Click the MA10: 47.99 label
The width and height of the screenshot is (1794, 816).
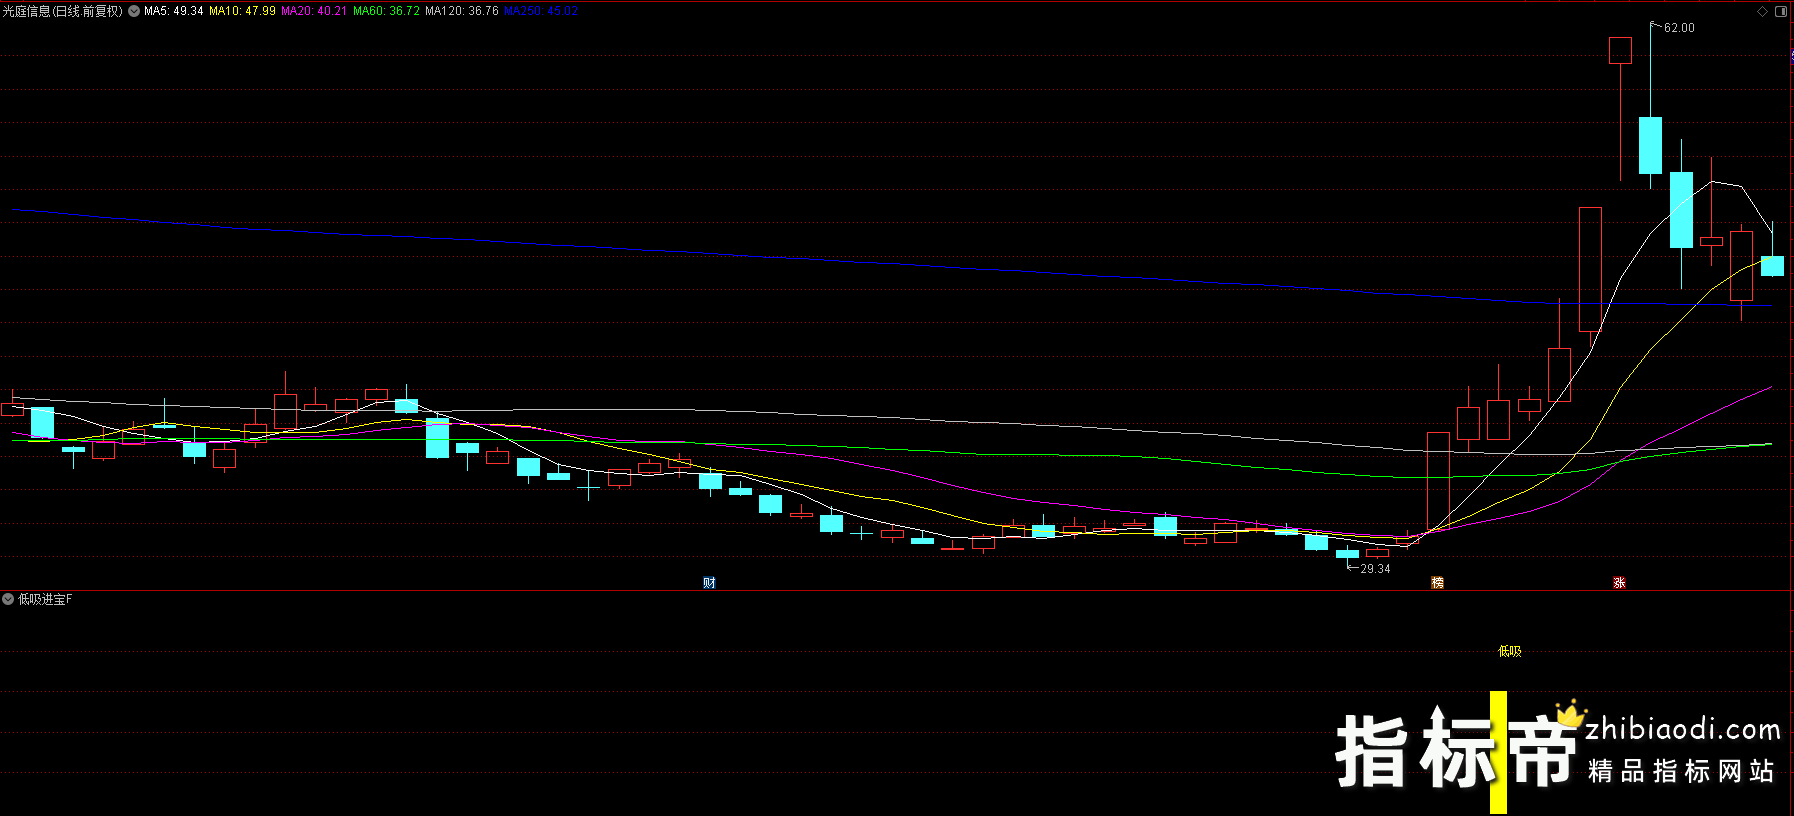coord(242,11)
